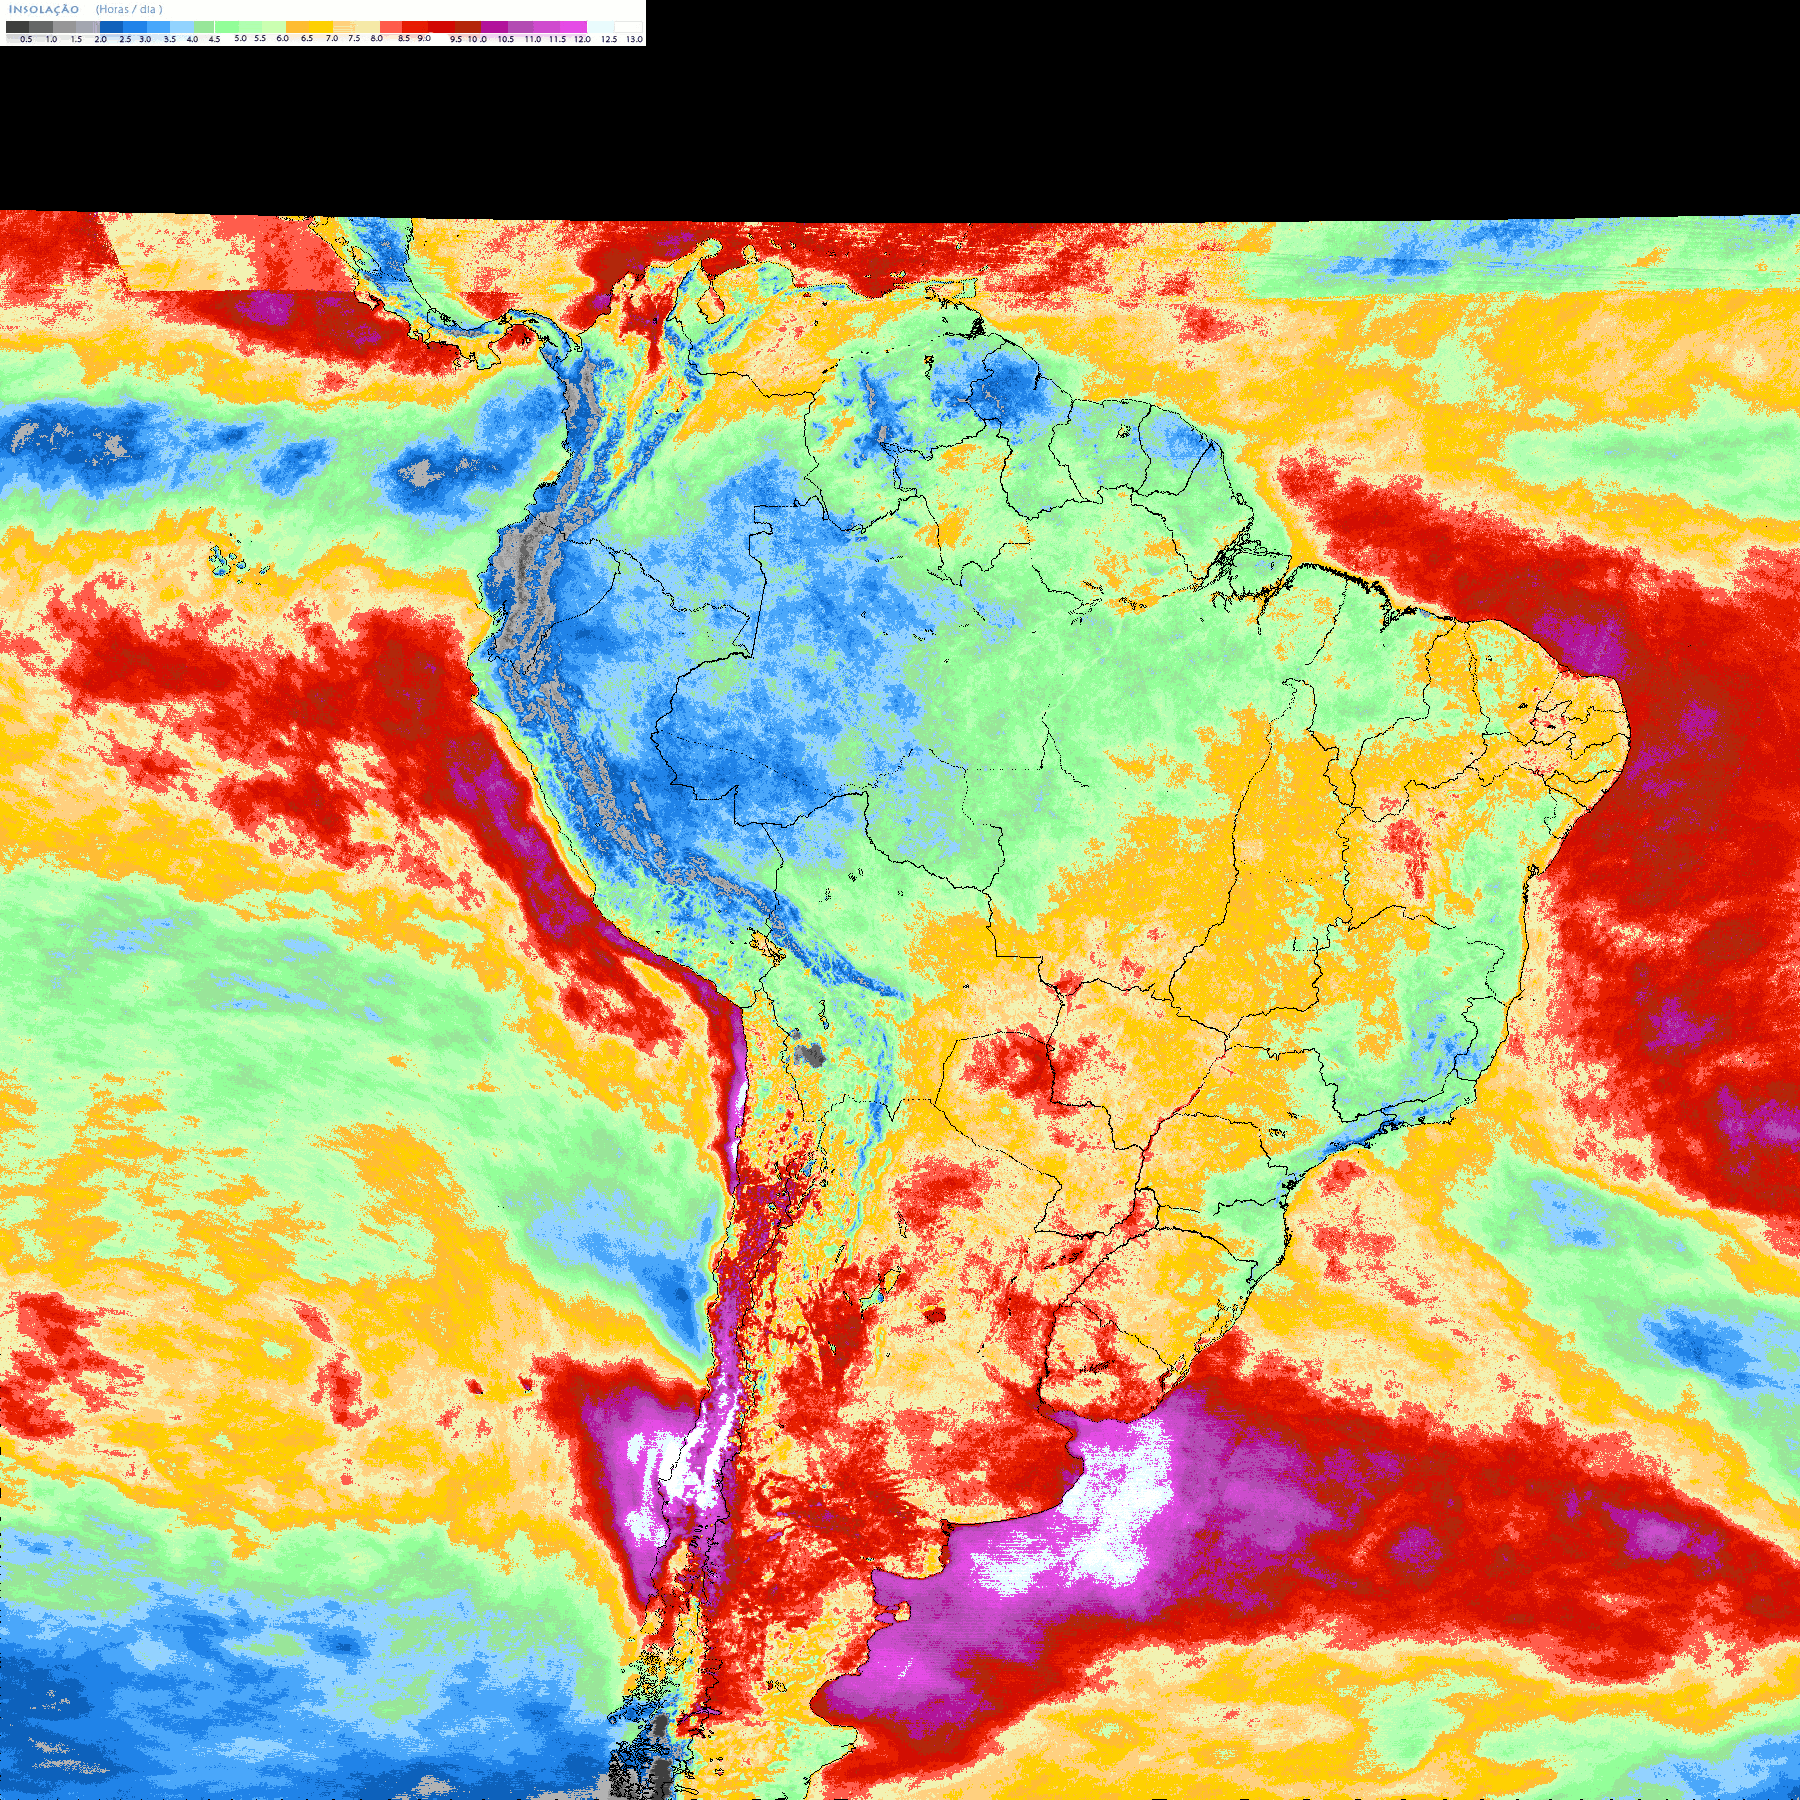Select the 1.5 value on legend scale

(x=76, y=39)
